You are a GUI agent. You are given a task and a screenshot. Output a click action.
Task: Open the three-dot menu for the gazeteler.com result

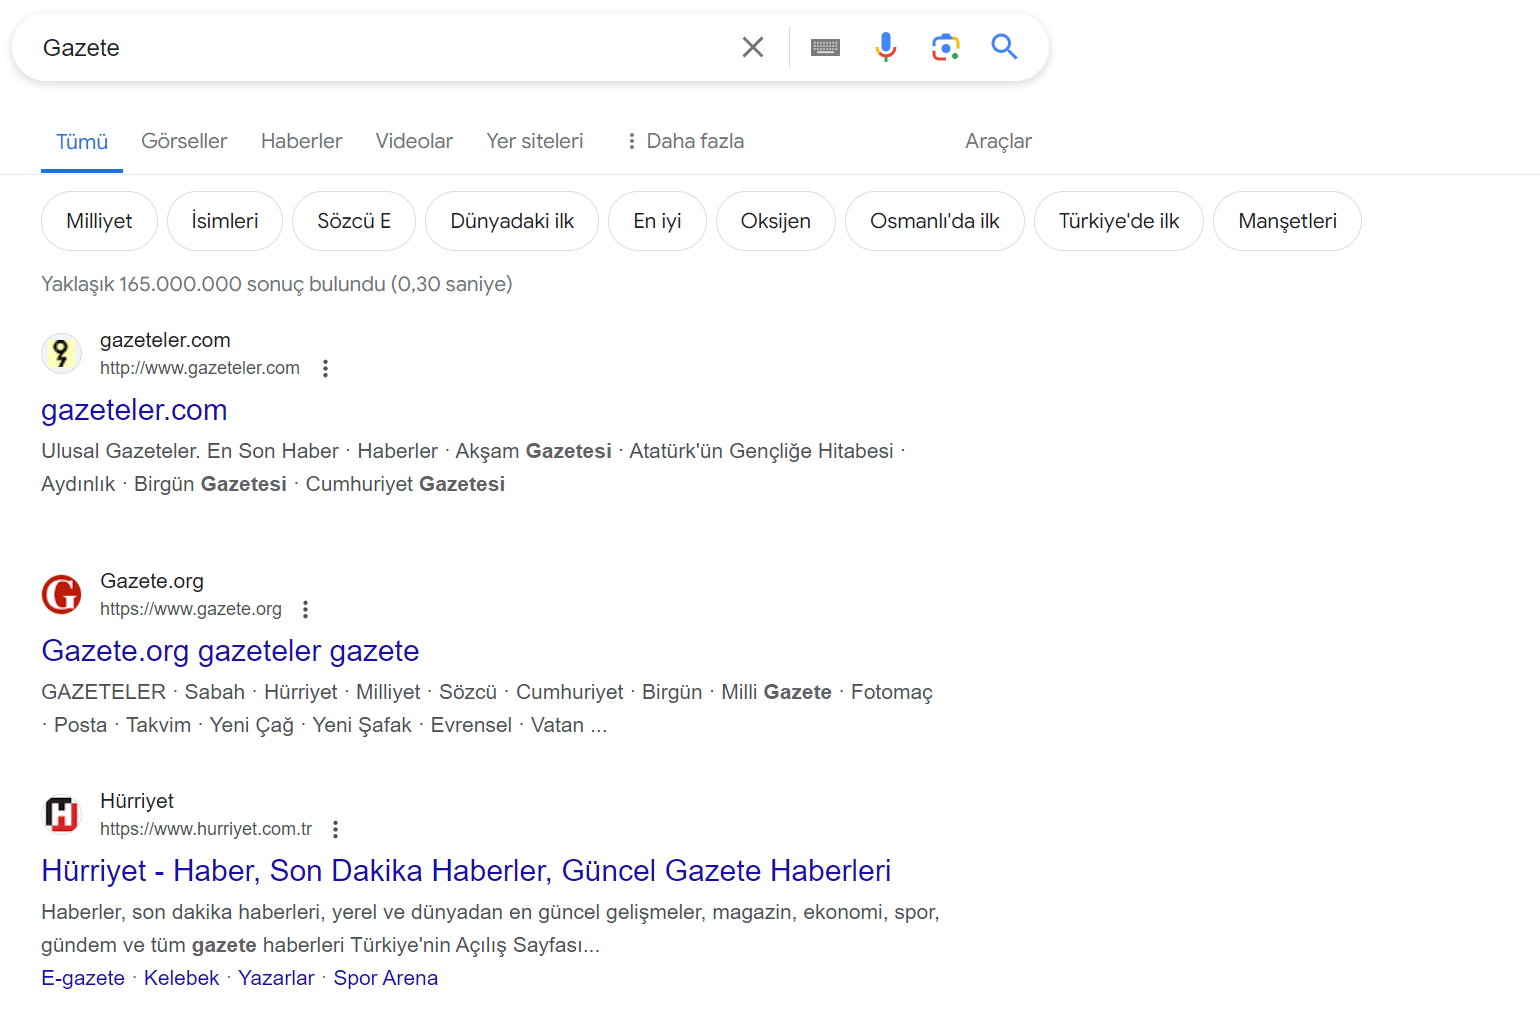pos(325,368)
